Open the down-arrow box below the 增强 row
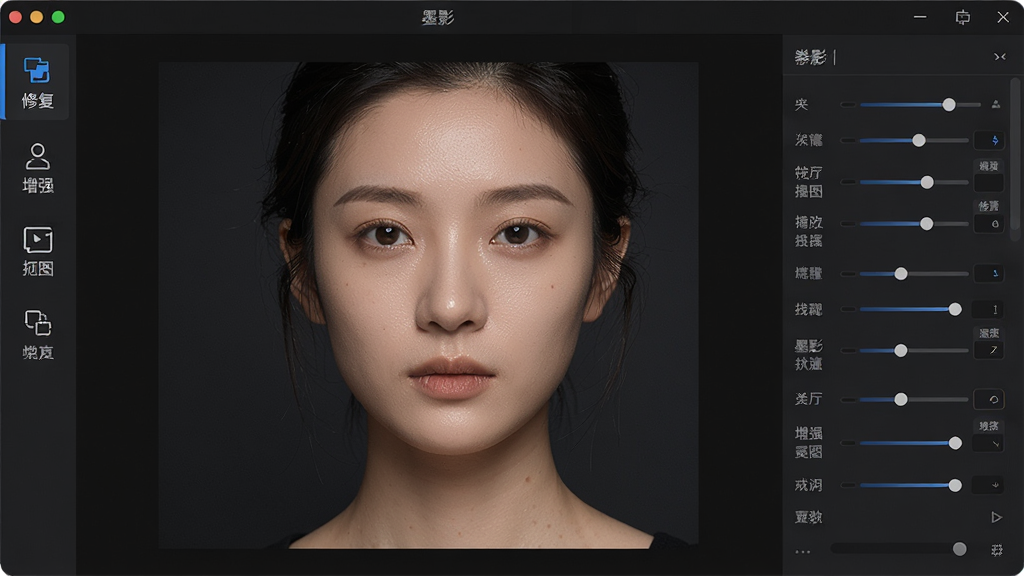This screenshot has height=576, width=1024. [x=989, y=485]
